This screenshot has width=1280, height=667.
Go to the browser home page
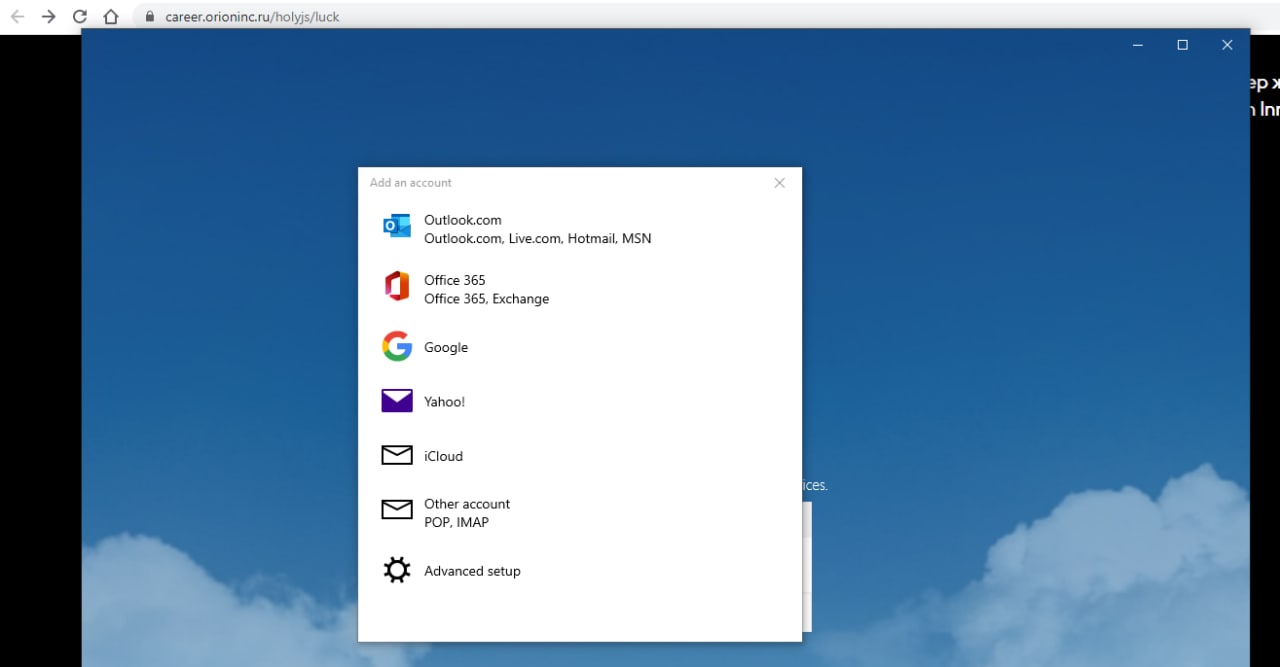pos(111,16)
